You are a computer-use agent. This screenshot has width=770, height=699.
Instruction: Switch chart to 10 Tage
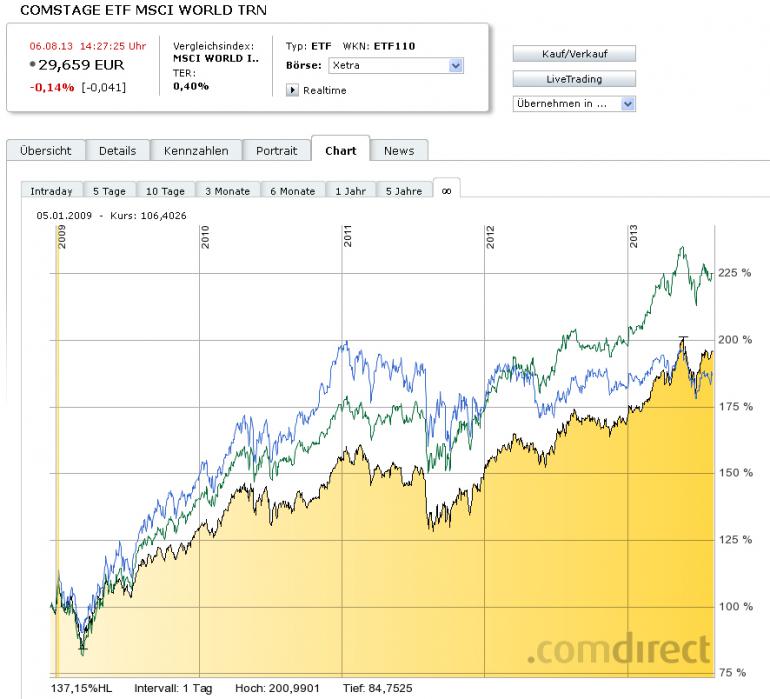(165, 191)
